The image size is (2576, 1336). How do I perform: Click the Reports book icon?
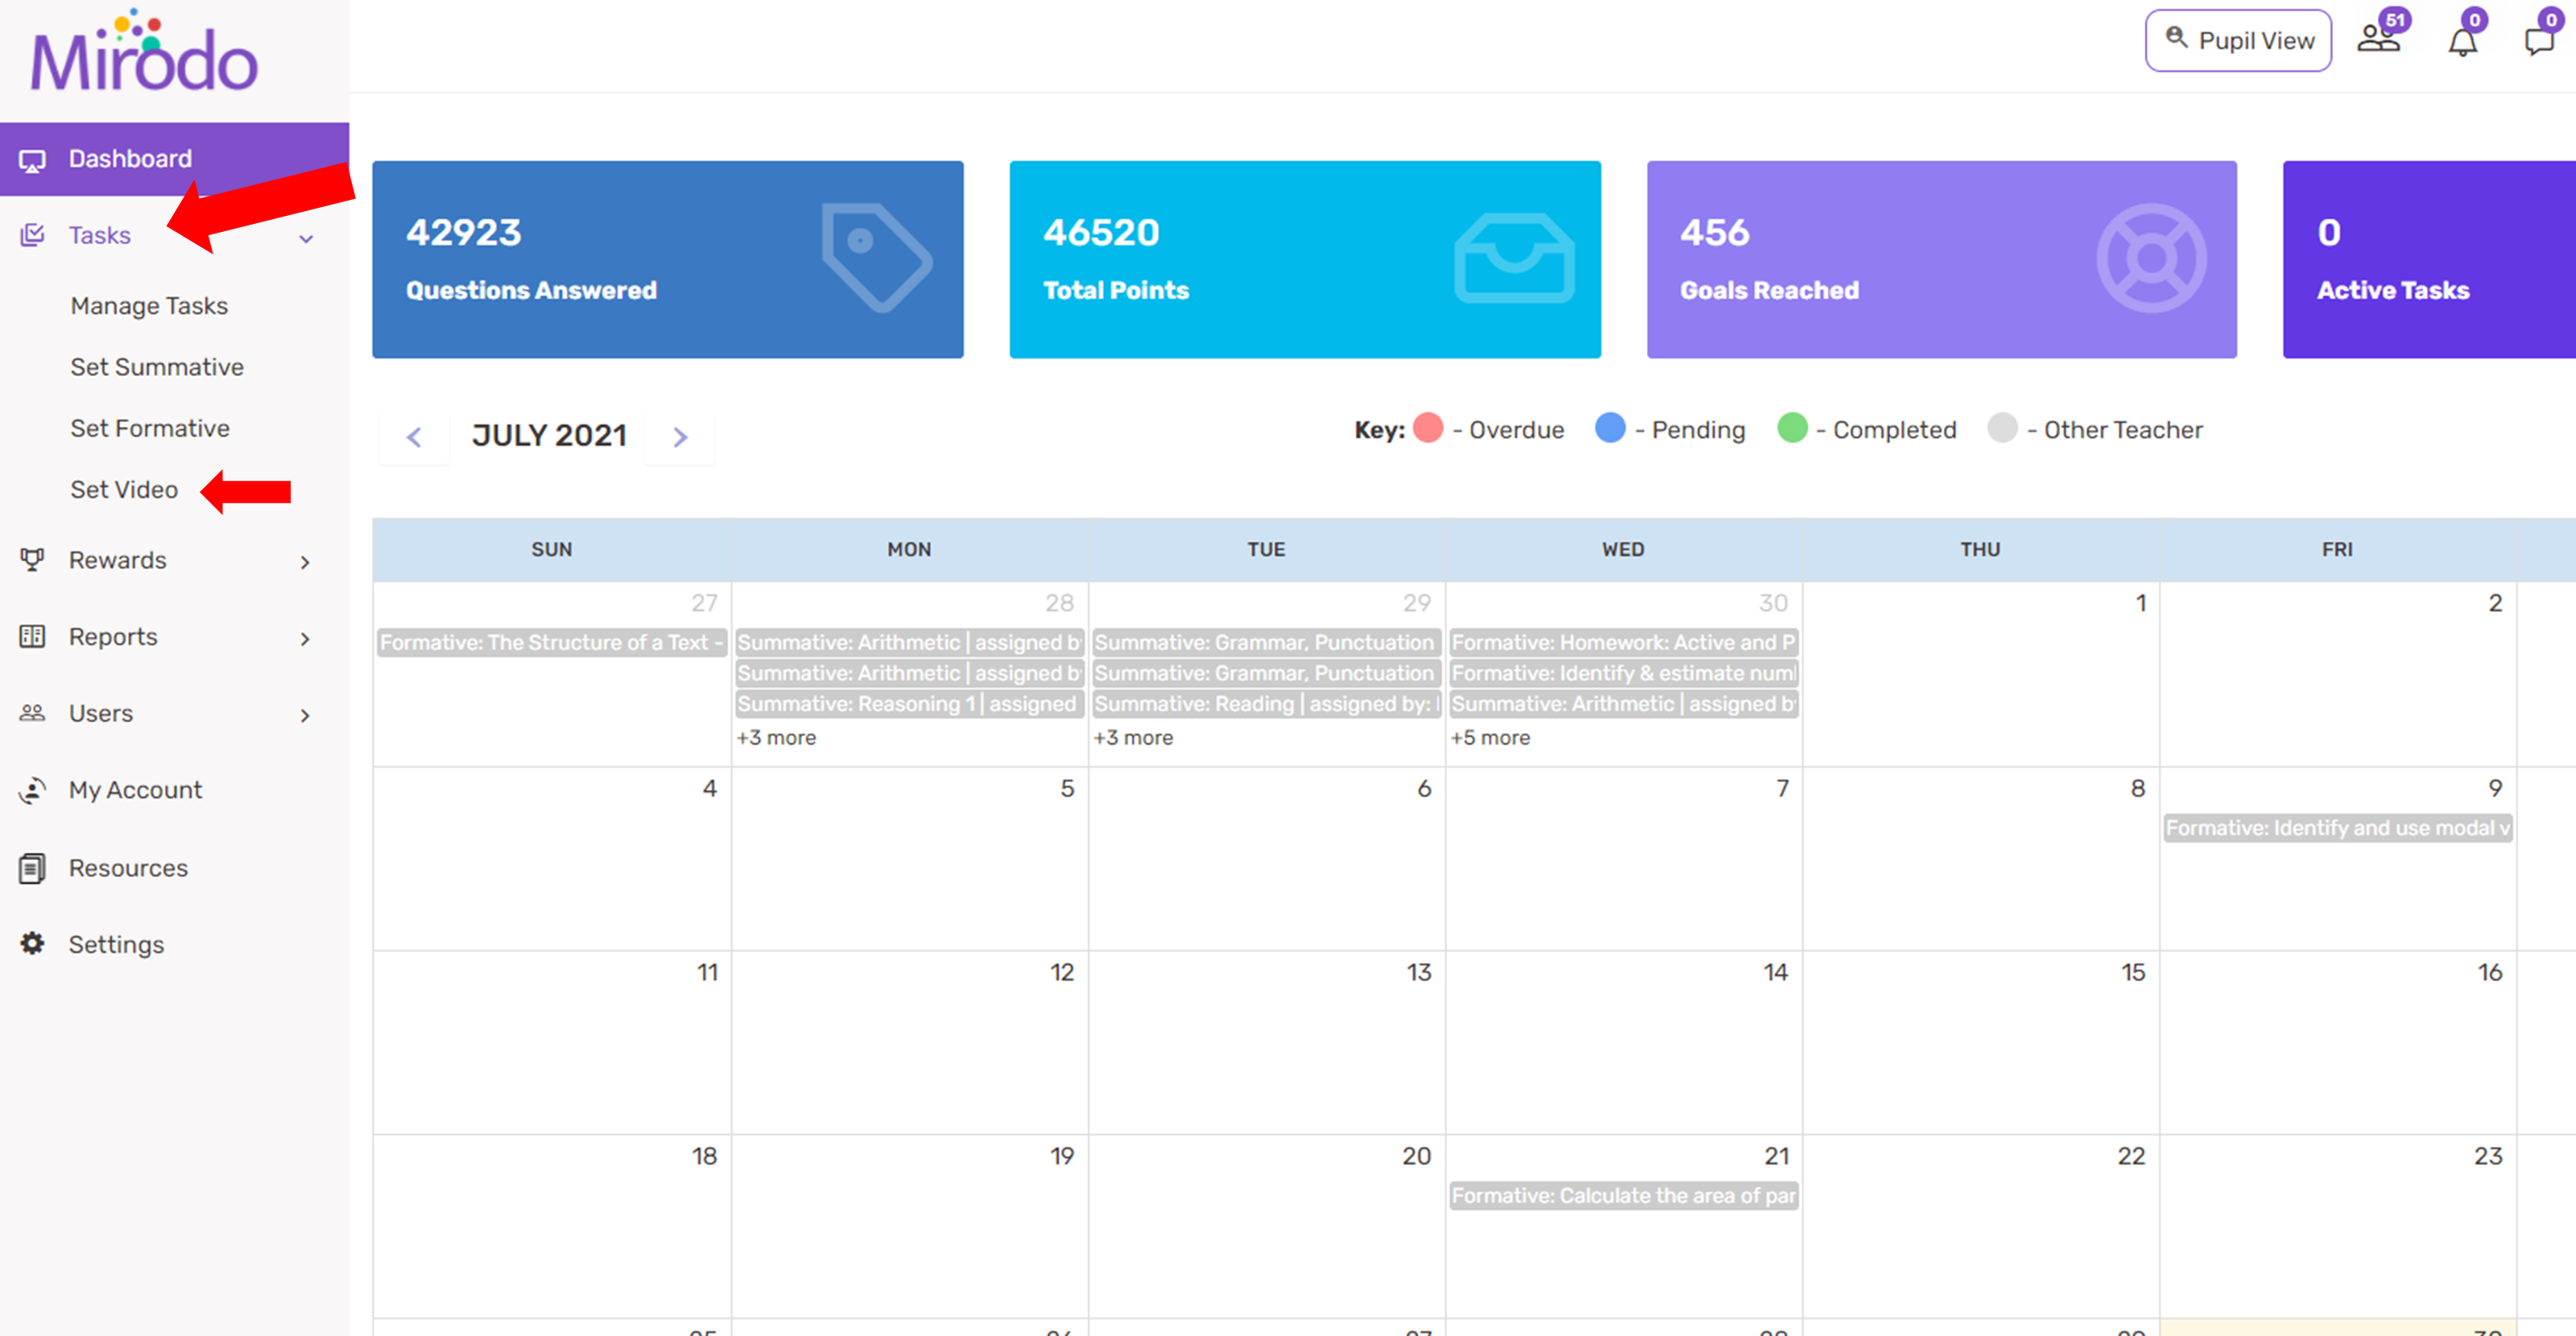(32, 636)
